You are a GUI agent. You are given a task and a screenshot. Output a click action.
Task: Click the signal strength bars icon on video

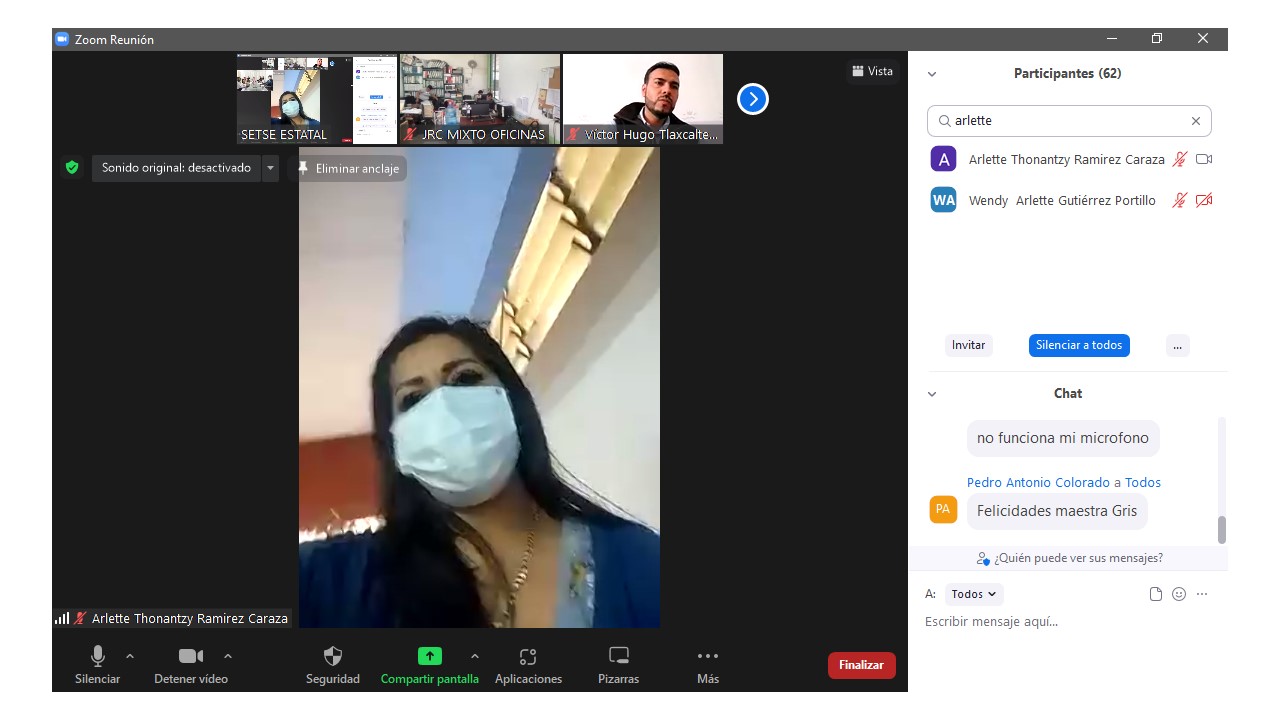tap(62, 619)
